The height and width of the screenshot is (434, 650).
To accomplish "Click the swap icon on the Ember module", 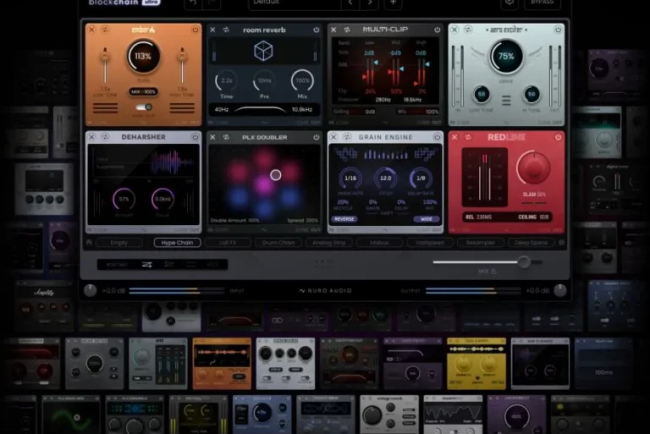I will [x=105, y=30].
